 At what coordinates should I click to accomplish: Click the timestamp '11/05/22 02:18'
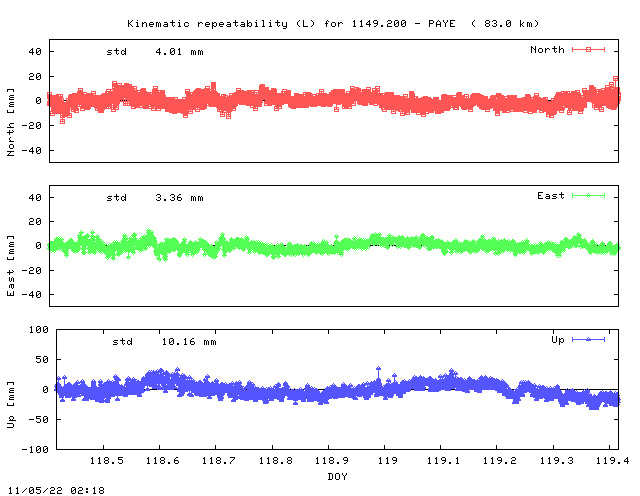point(56,490)
